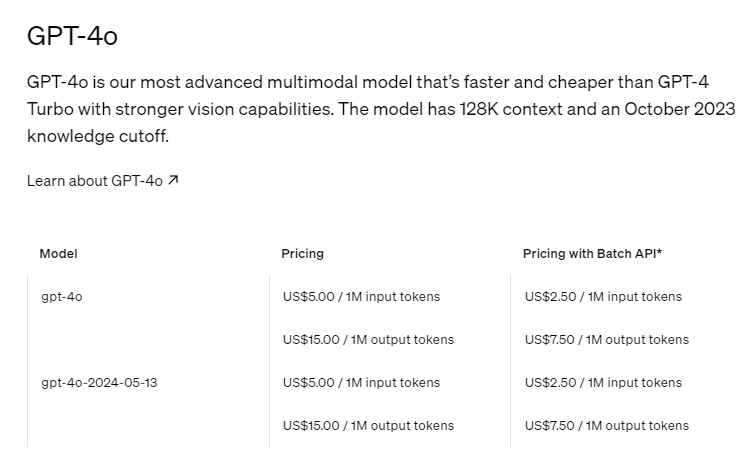Click the asterisk after Batch API header

660,253
